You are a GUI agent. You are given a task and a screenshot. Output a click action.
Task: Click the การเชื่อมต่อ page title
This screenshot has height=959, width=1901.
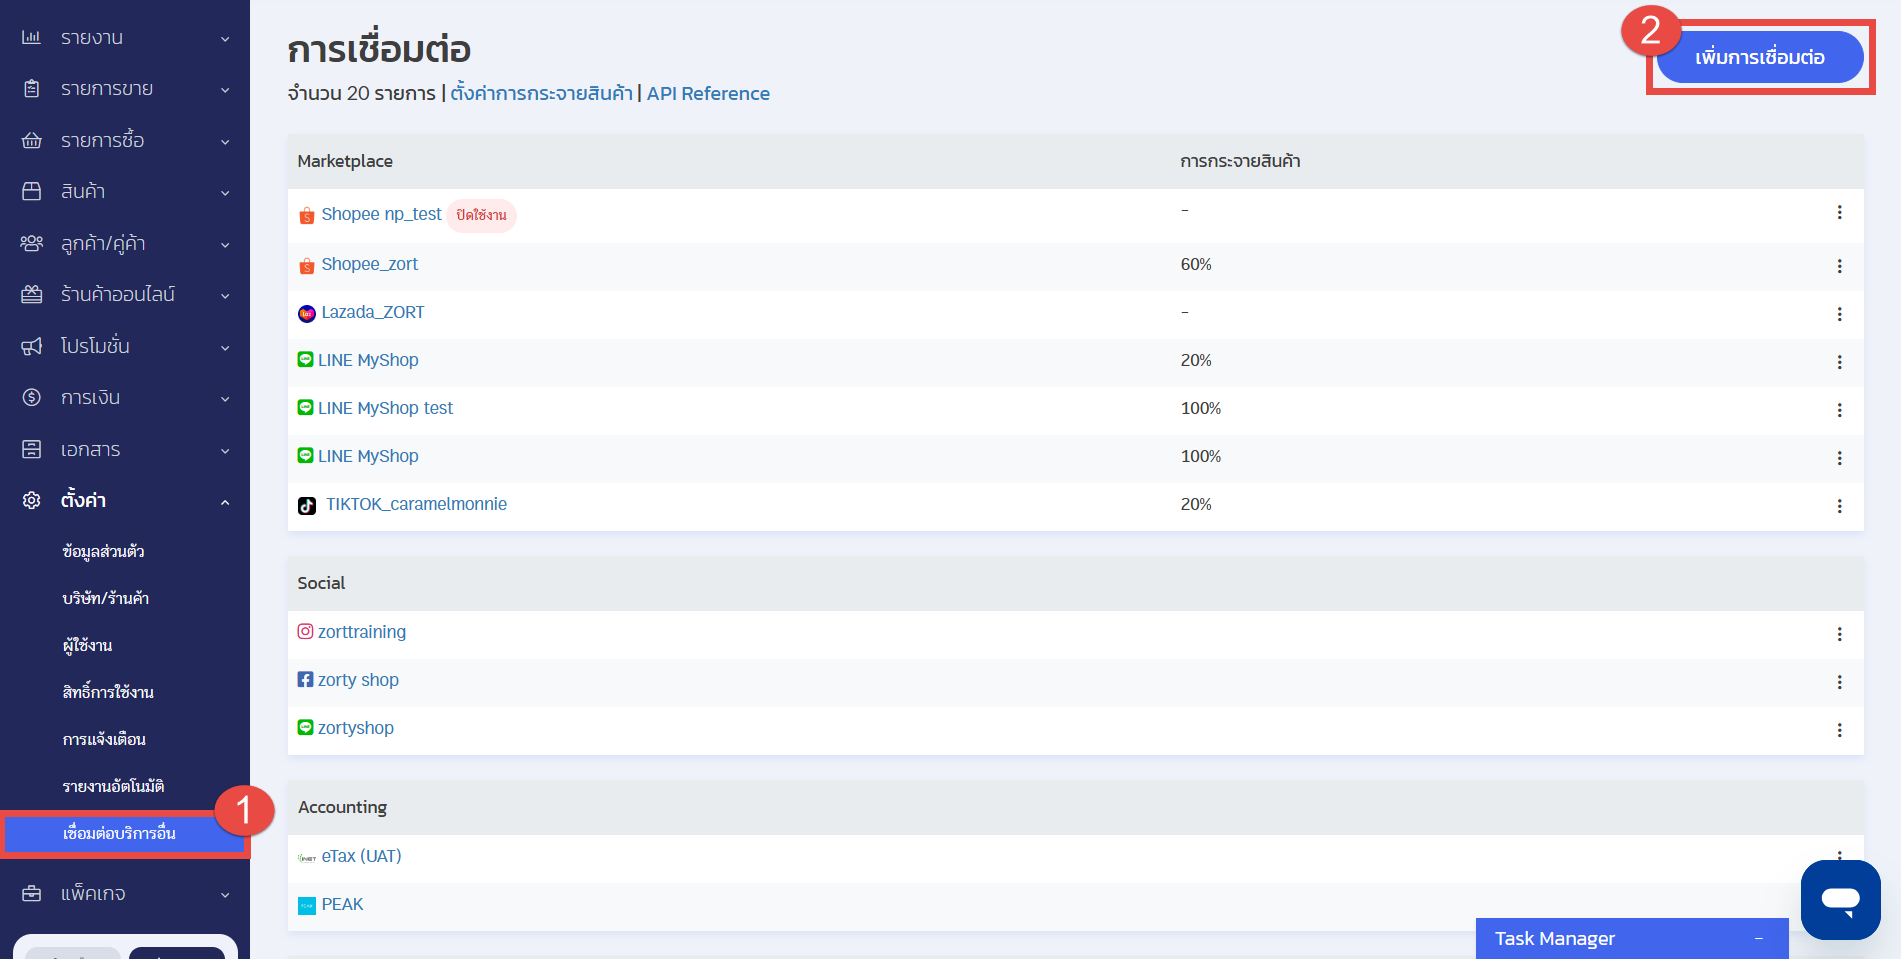click(379, 49)
